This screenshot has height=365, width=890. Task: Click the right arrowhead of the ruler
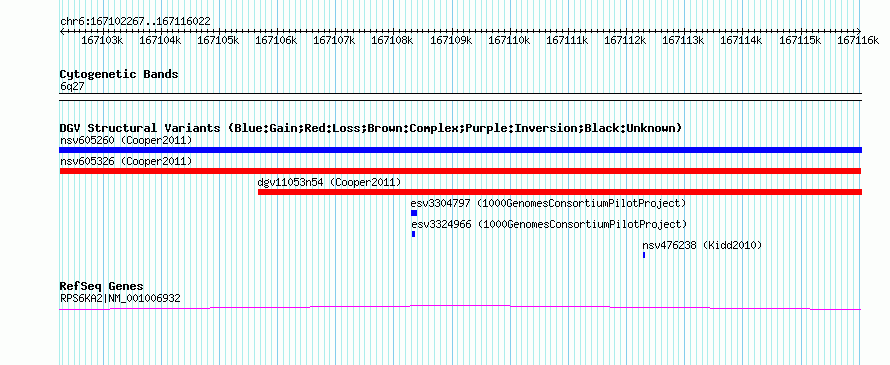pos(858,31)
